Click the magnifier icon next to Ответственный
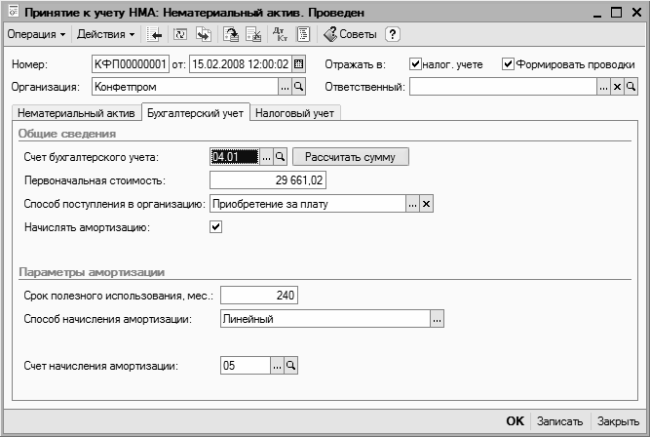The width and height of the screenshot is (650, 437). pos(630,87)
